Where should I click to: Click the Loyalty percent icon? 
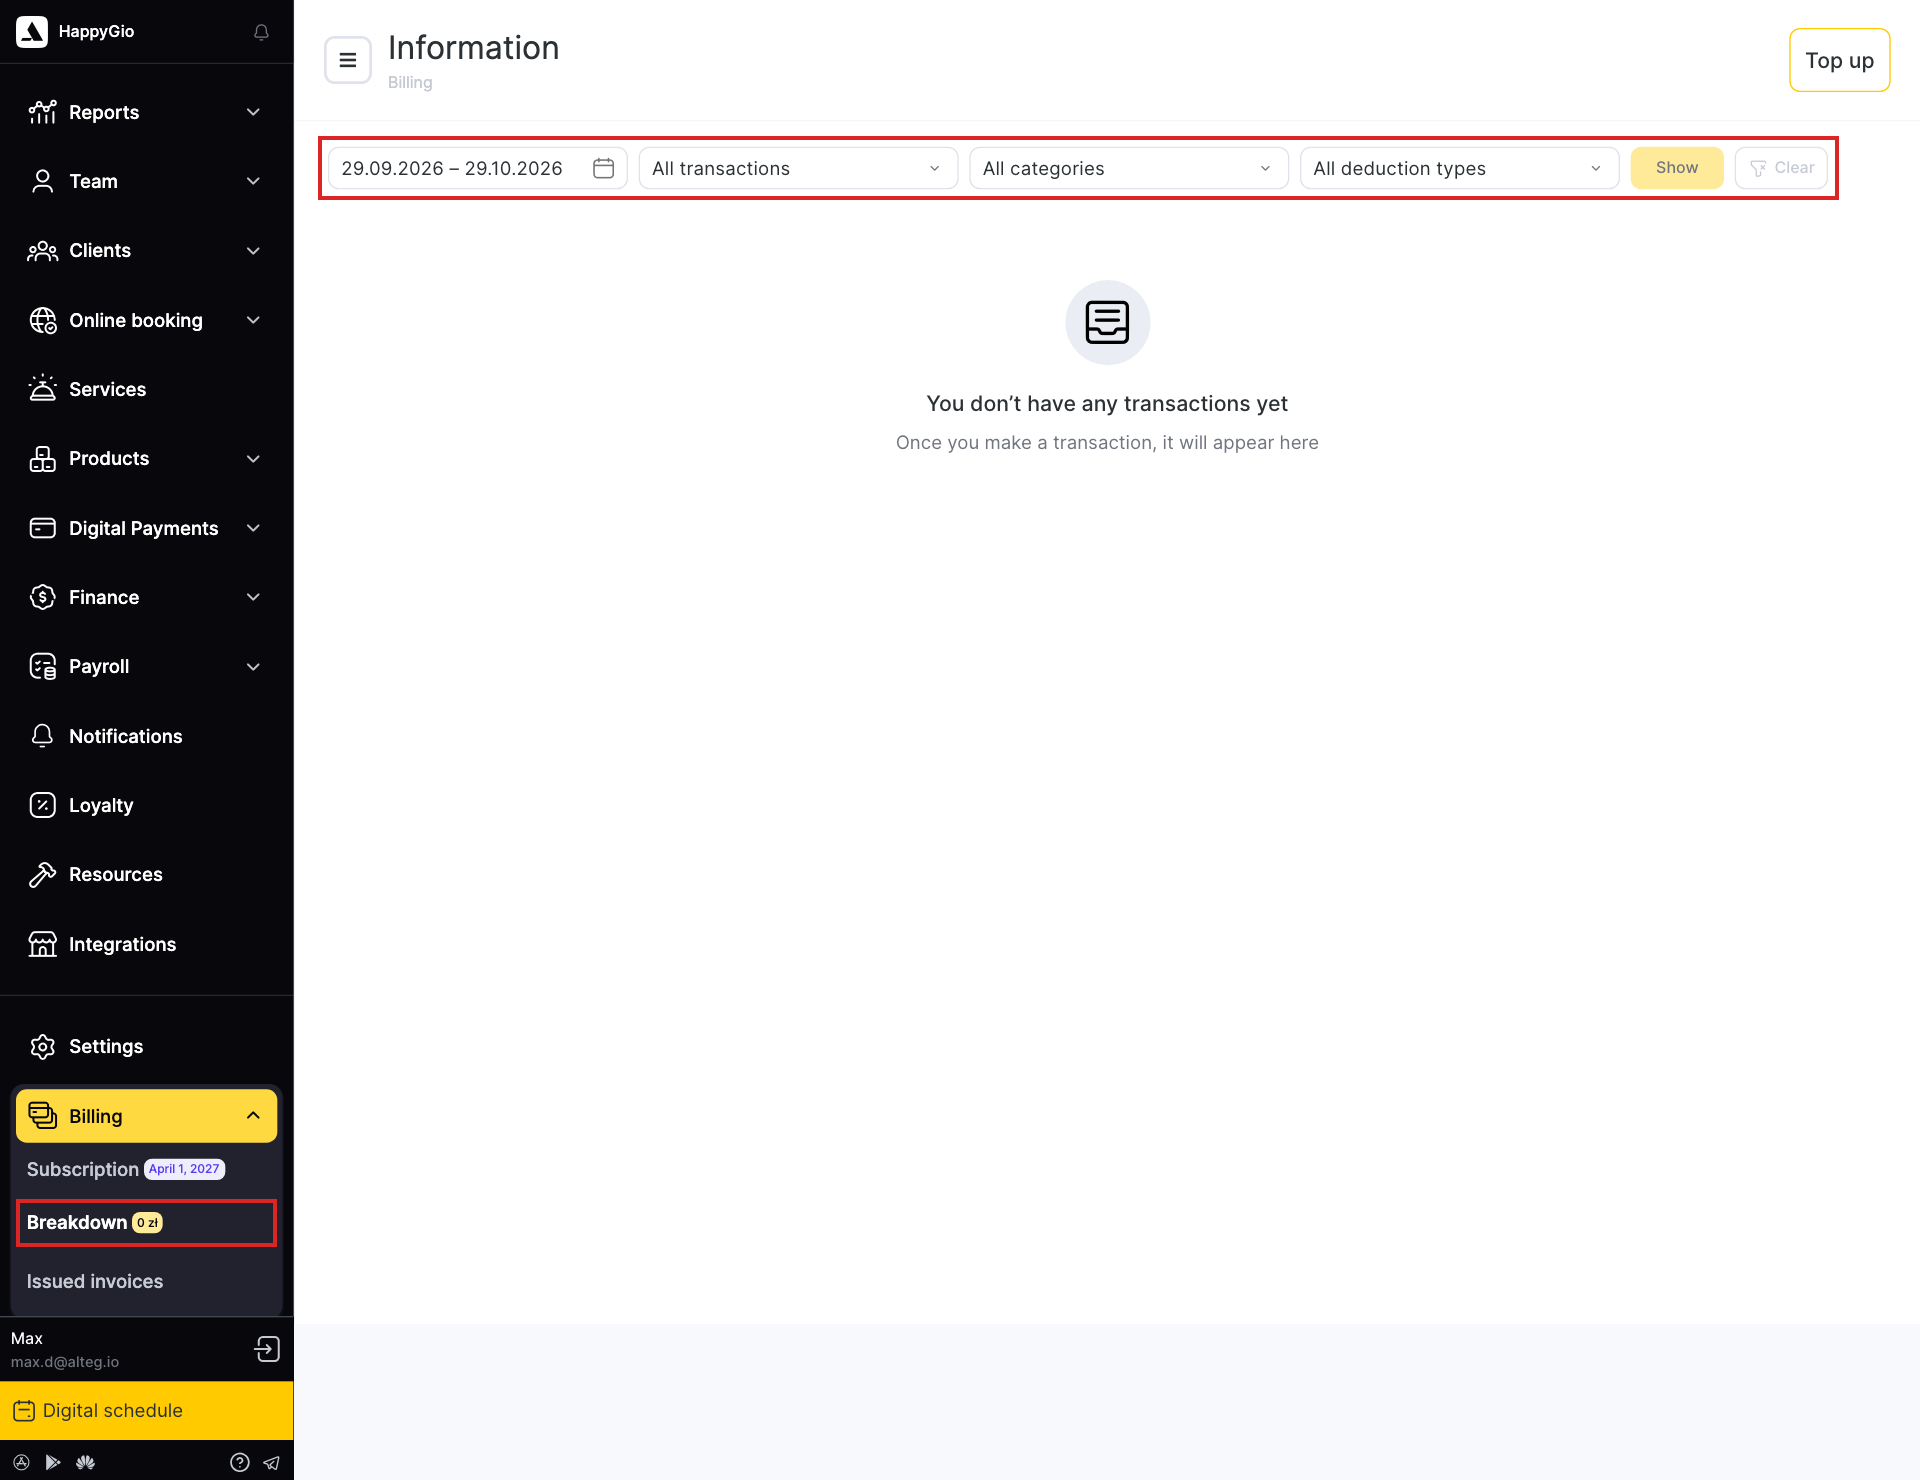tap(42, 805)
